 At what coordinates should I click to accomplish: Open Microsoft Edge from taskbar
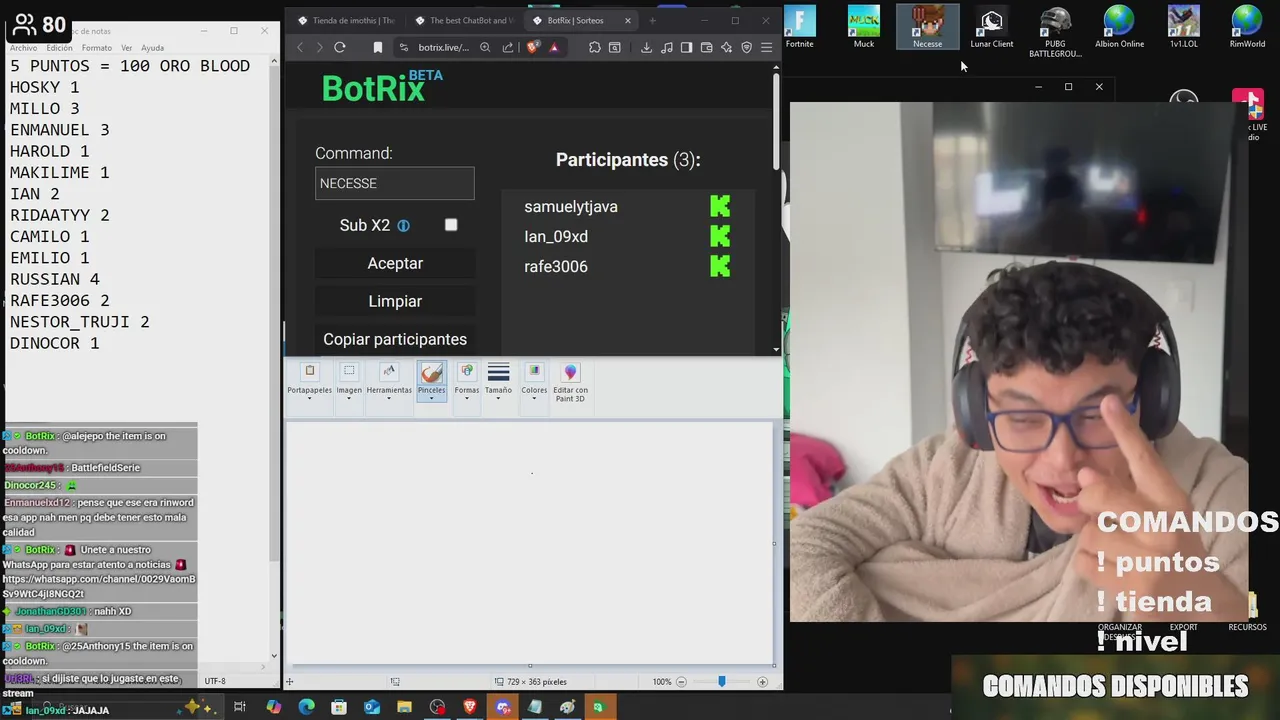click(306, 707)
